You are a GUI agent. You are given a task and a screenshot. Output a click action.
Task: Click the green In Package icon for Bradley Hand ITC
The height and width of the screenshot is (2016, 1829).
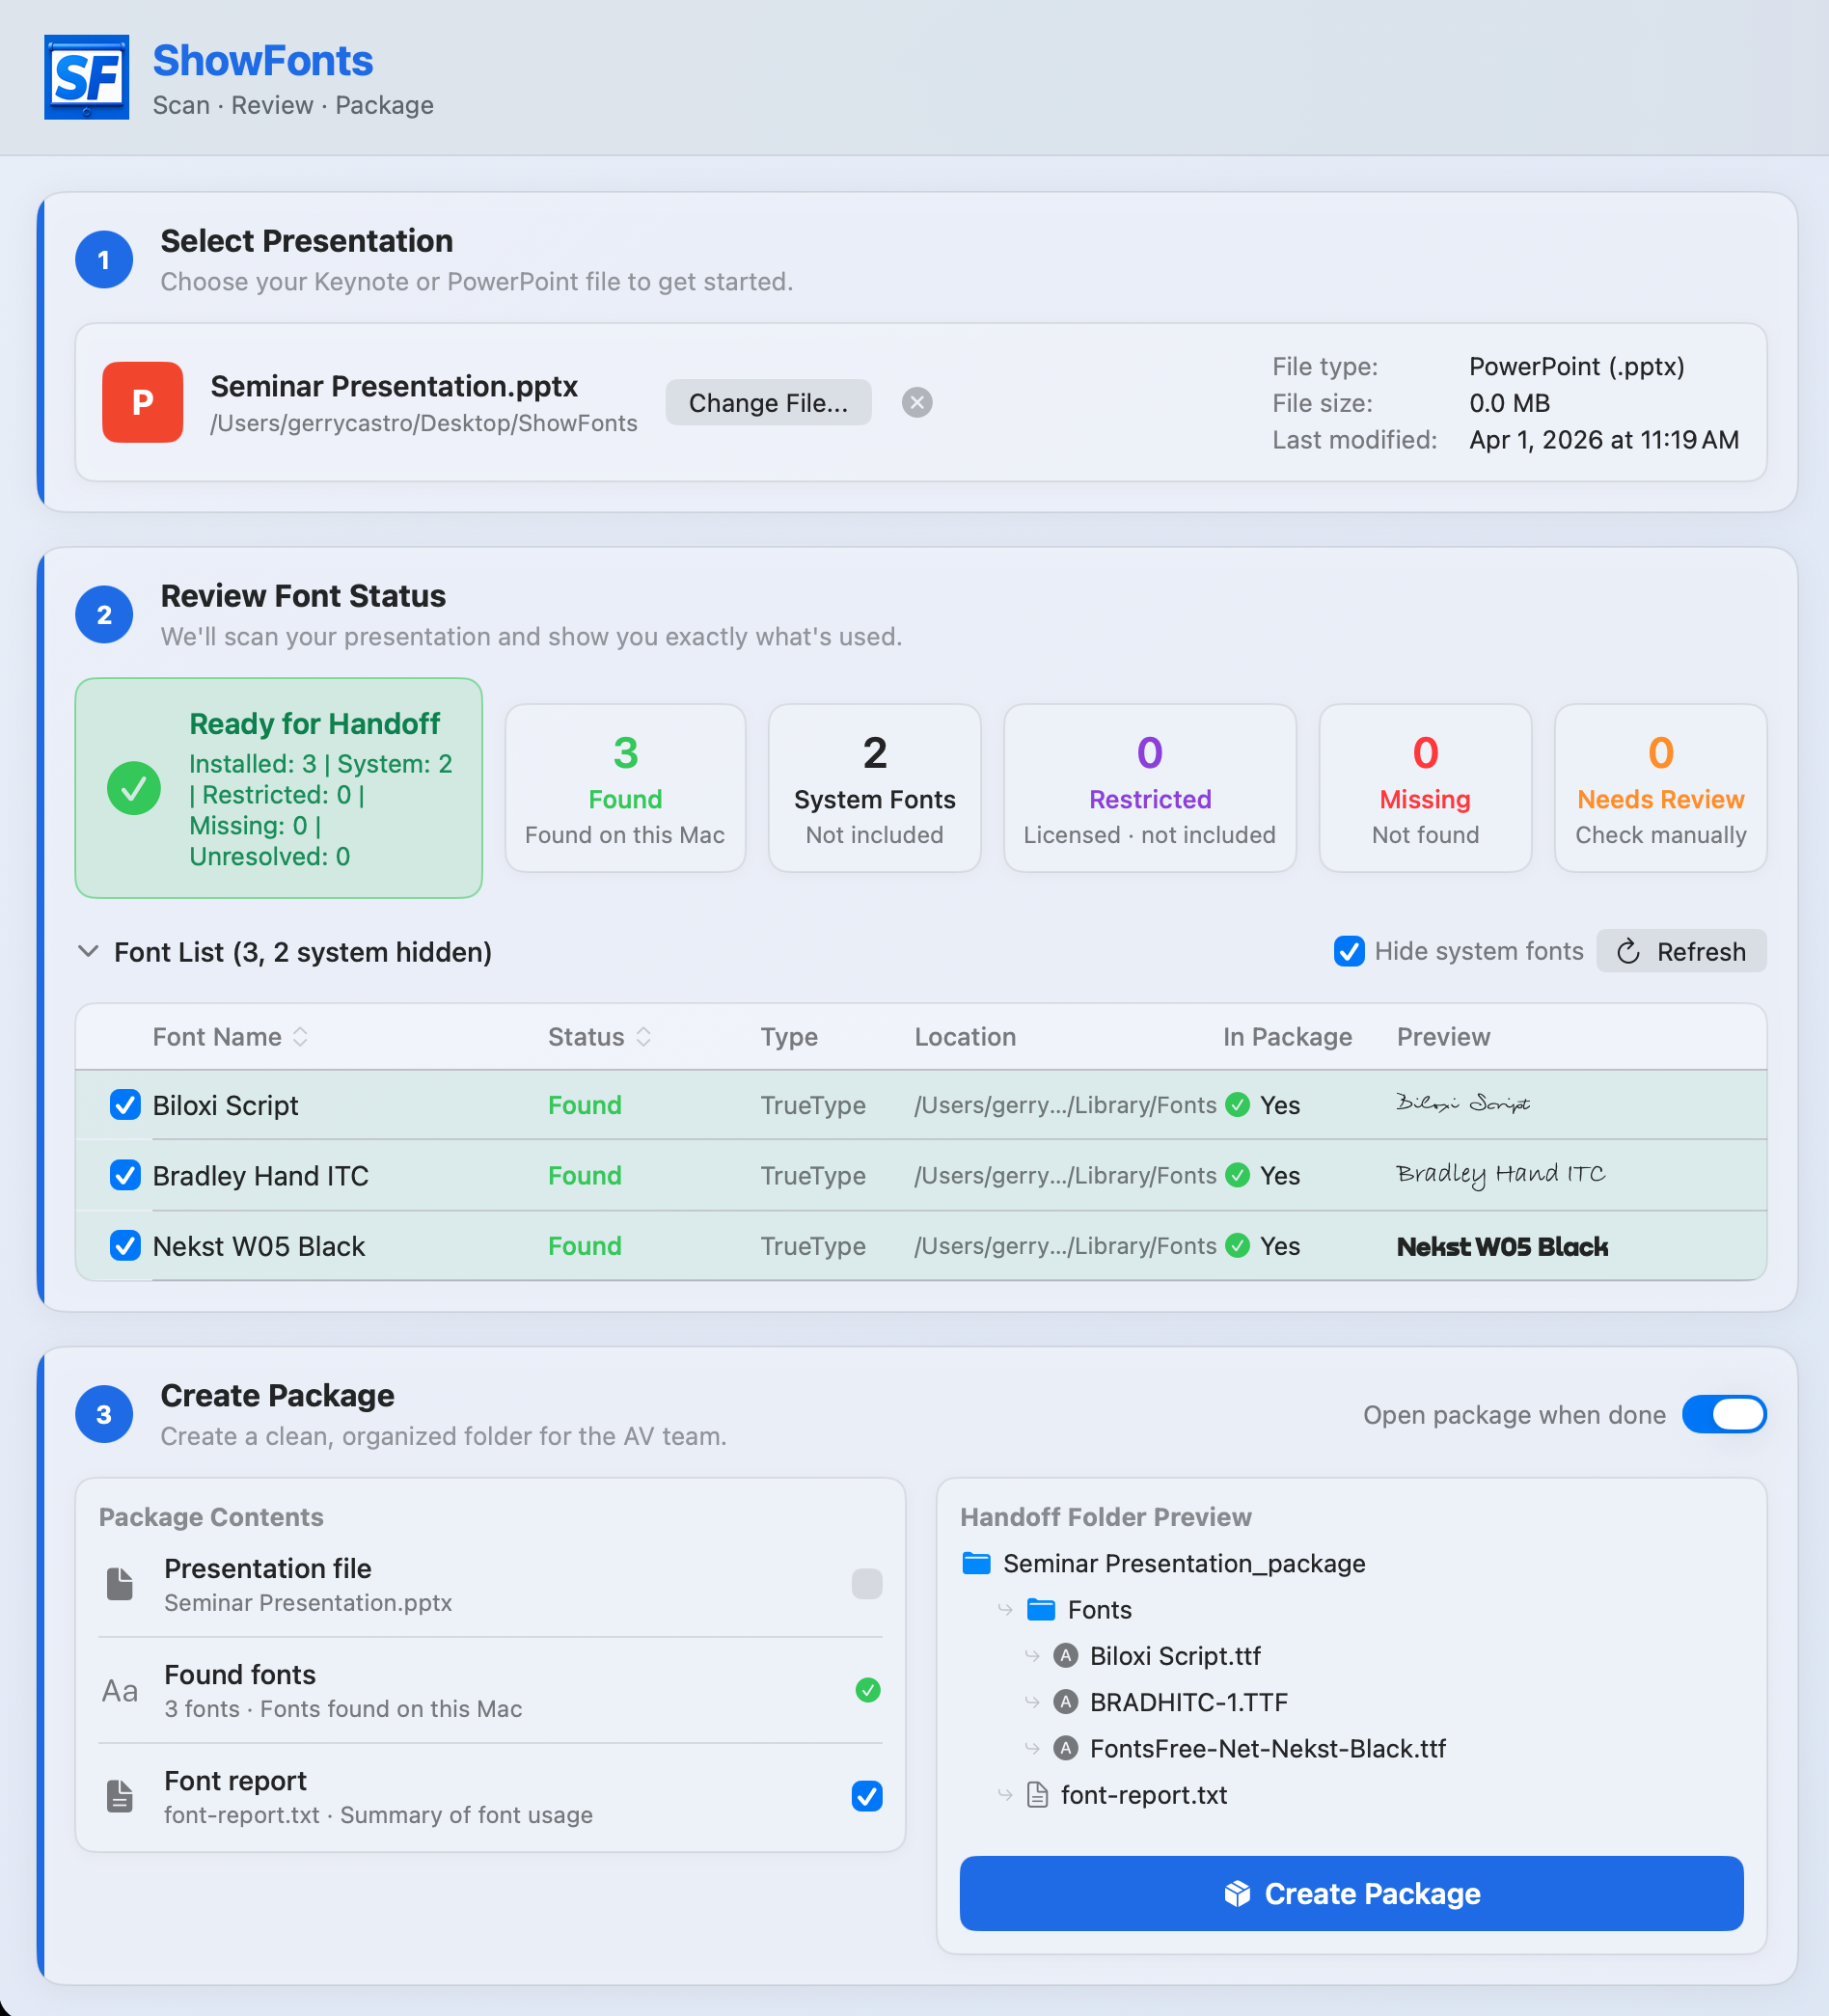(x=1237, y=1175)
